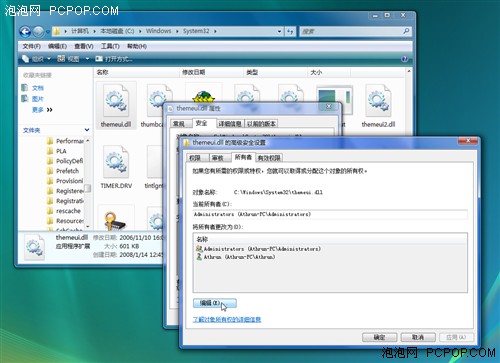Click the Edit button in owner dialog
Image resolution: width=500 pixels, height=363 pixels.
[215, 303]
